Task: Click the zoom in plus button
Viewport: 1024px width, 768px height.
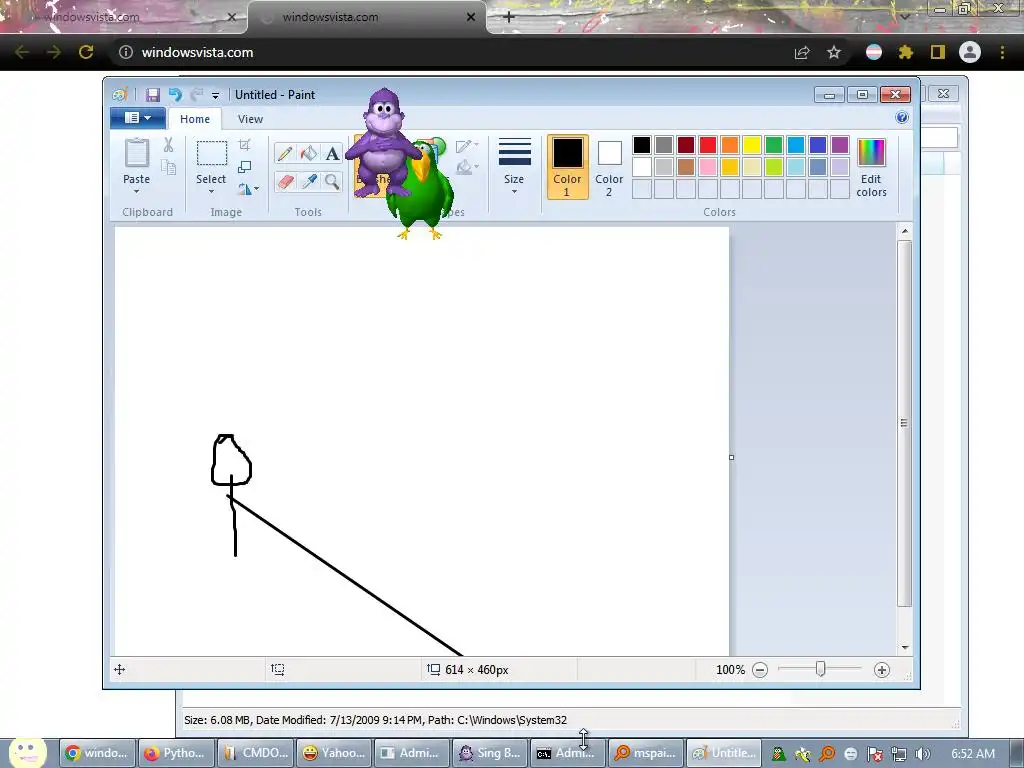Action: pos(881,670)
